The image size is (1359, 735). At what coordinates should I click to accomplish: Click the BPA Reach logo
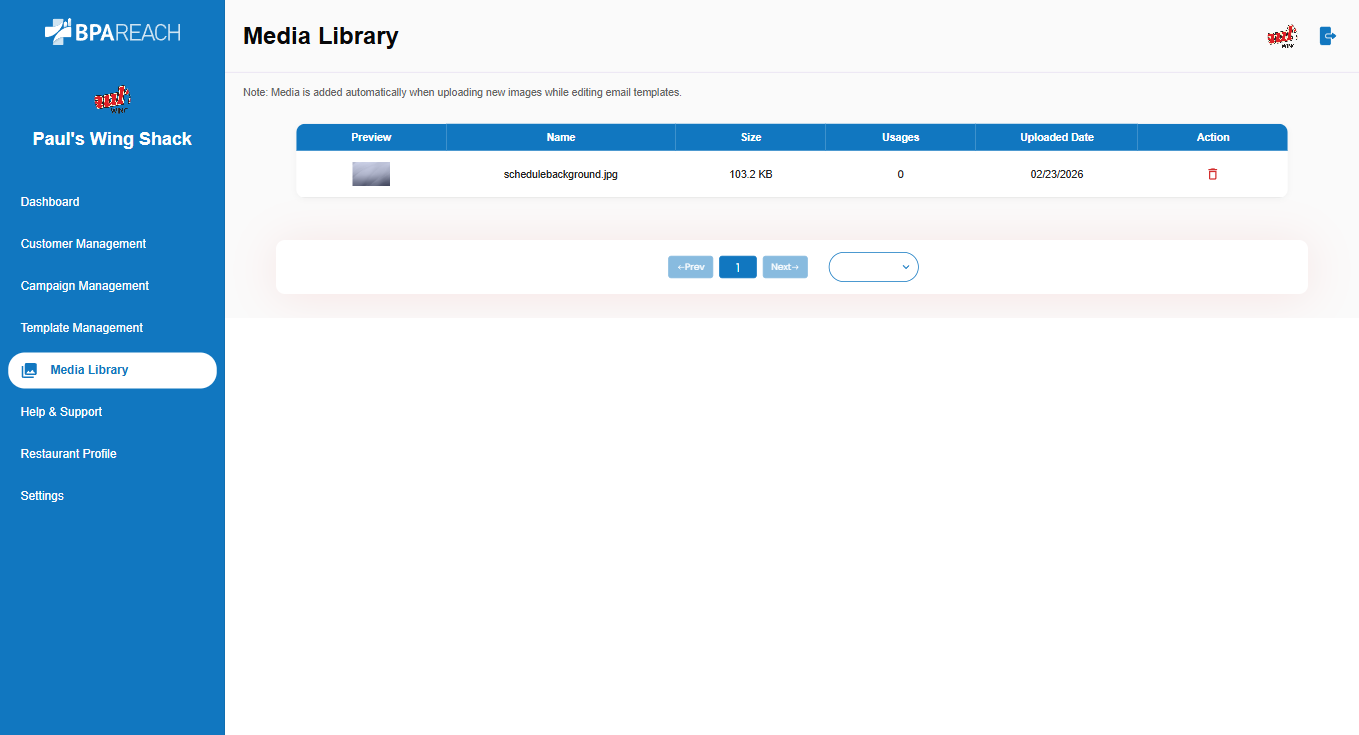pyautogui.click(x=112, y=32)
